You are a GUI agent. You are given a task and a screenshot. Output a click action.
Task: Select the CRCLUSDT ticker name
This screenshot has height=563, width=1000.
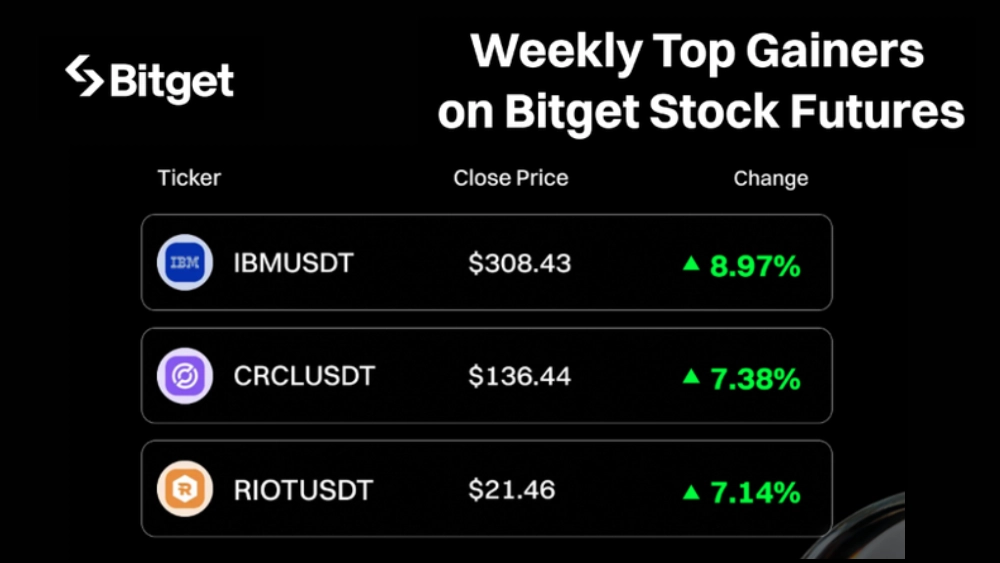304,377
